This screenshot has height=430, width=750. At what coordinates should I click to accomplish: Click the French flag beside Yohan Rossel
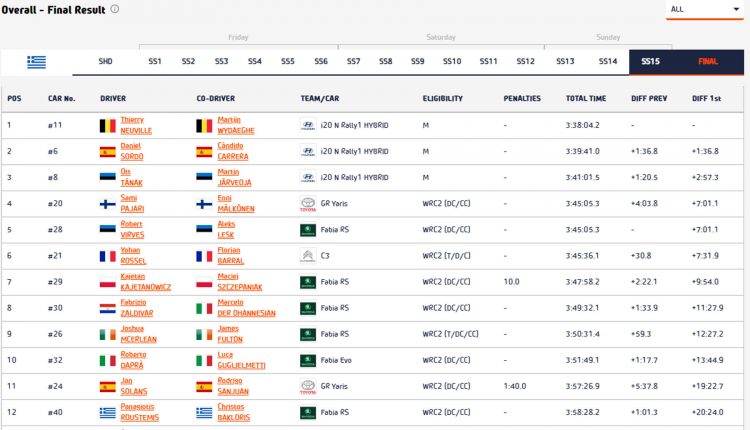click(x=108, y=256)
